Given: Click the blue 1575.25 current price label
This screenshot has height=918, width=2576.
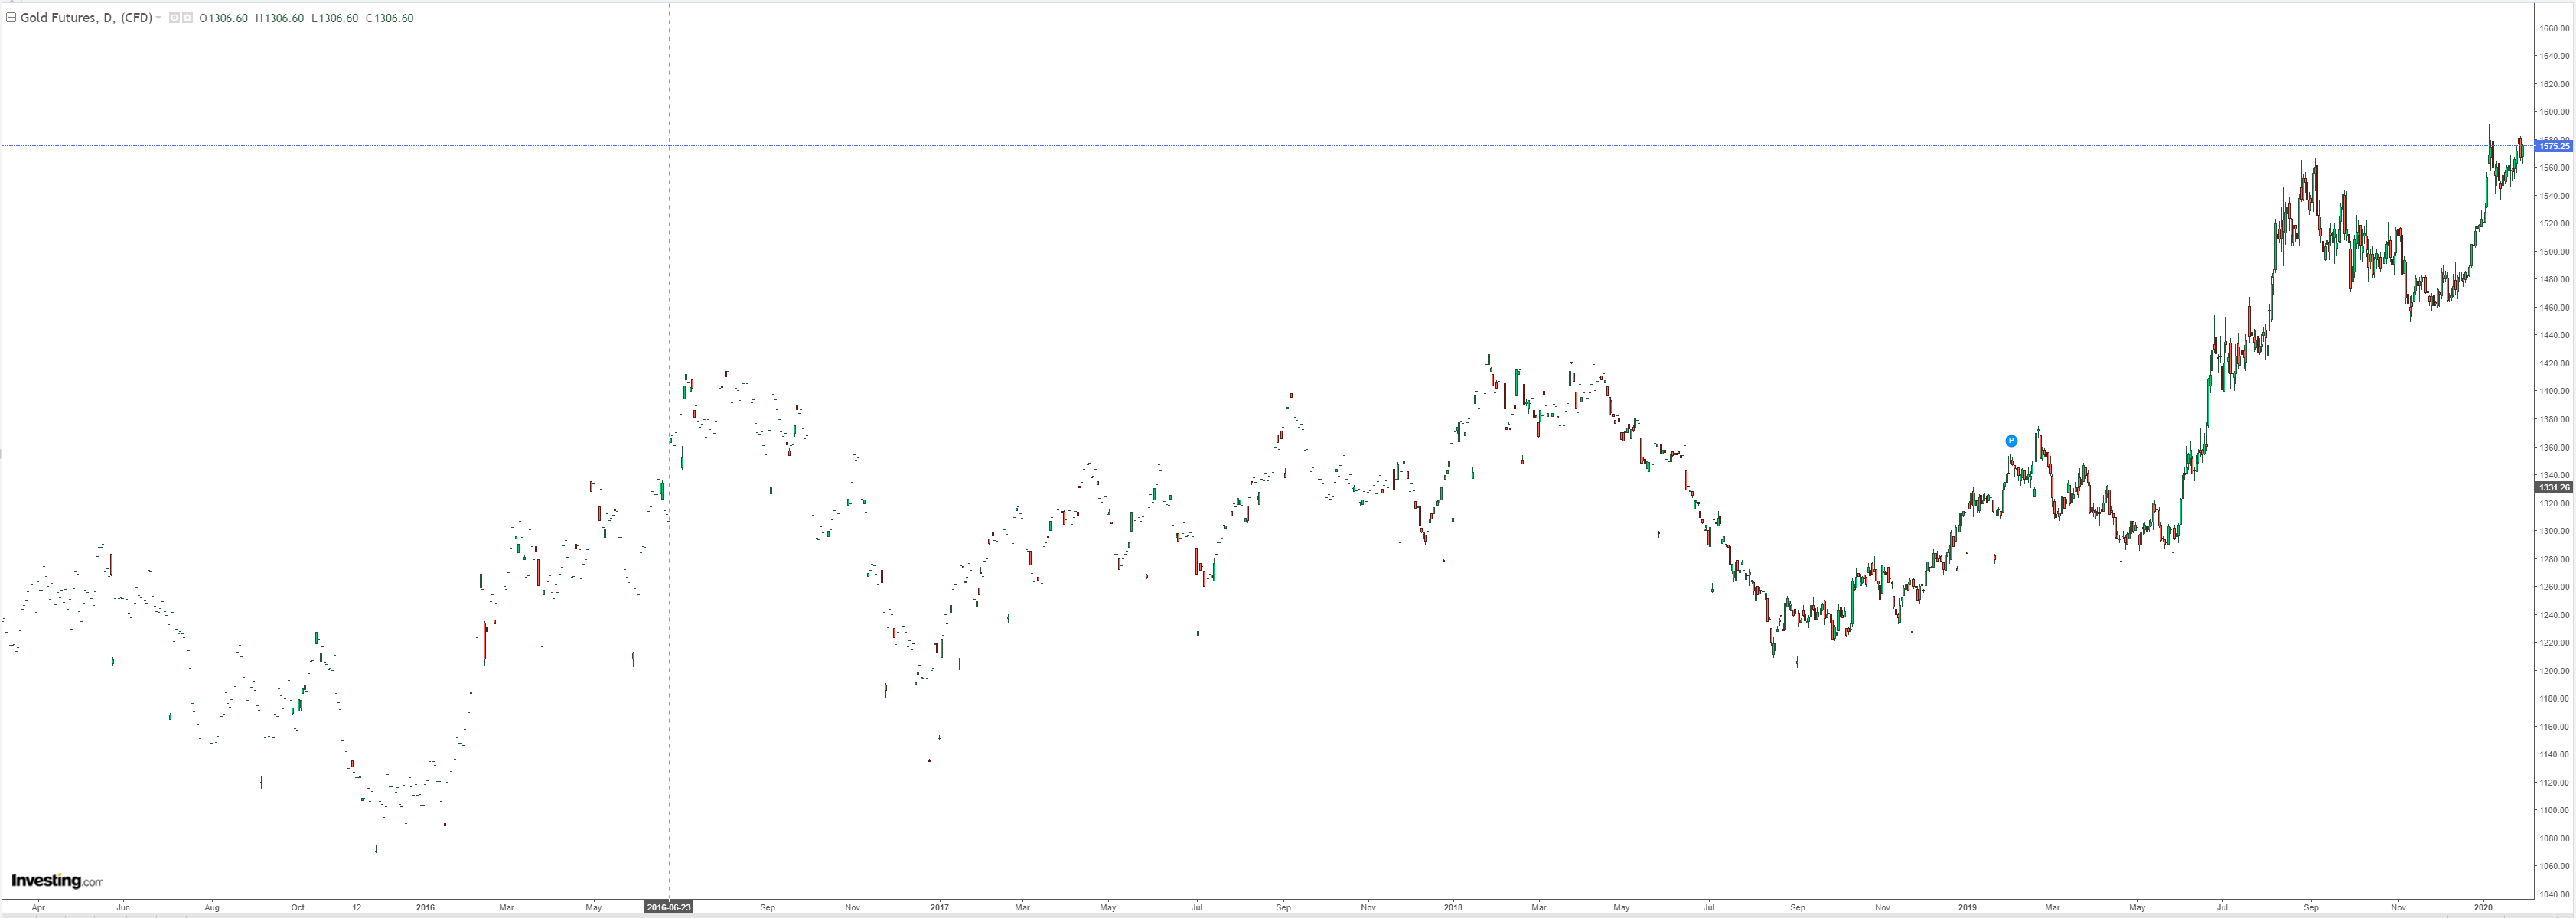Looking at the screenshot, I should (2553, 146).
